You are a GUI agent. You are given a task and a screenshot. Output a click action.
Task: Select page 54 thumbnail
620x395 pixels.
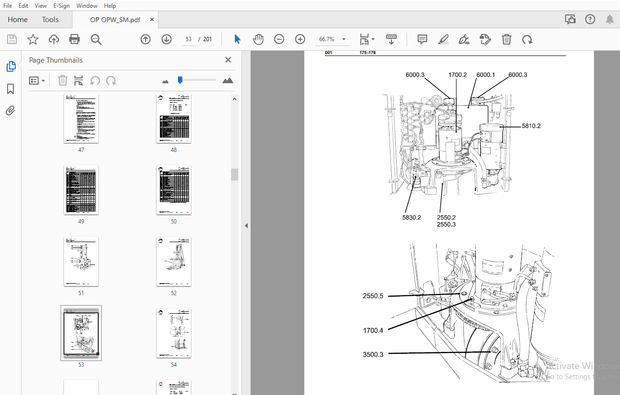(174, 333)
